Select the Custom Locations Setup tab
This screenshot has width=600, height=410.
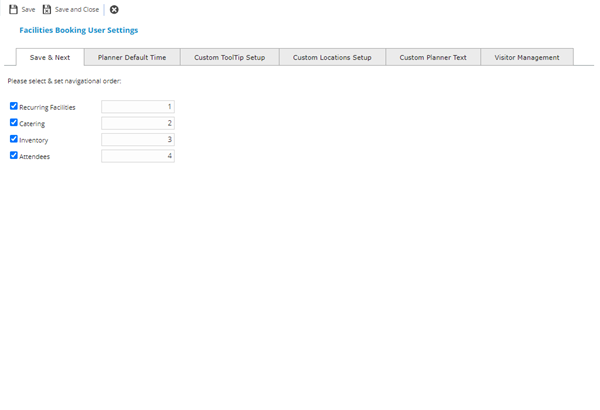[x=332, y=58]
